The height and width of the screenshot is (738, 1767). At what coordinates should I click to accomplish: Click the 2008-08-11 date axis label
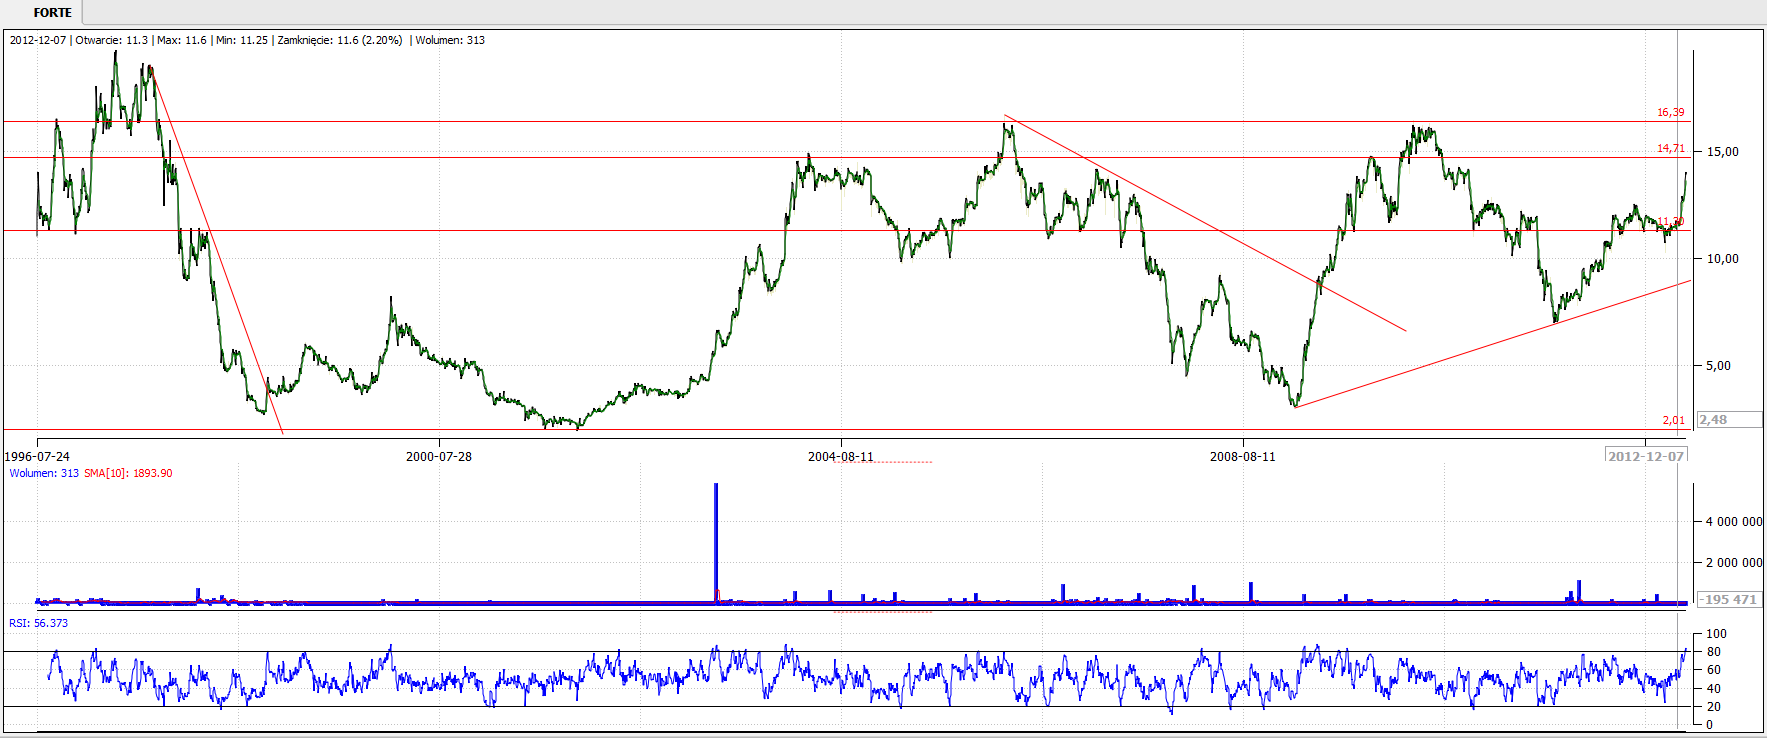(x=1243, y=456)
